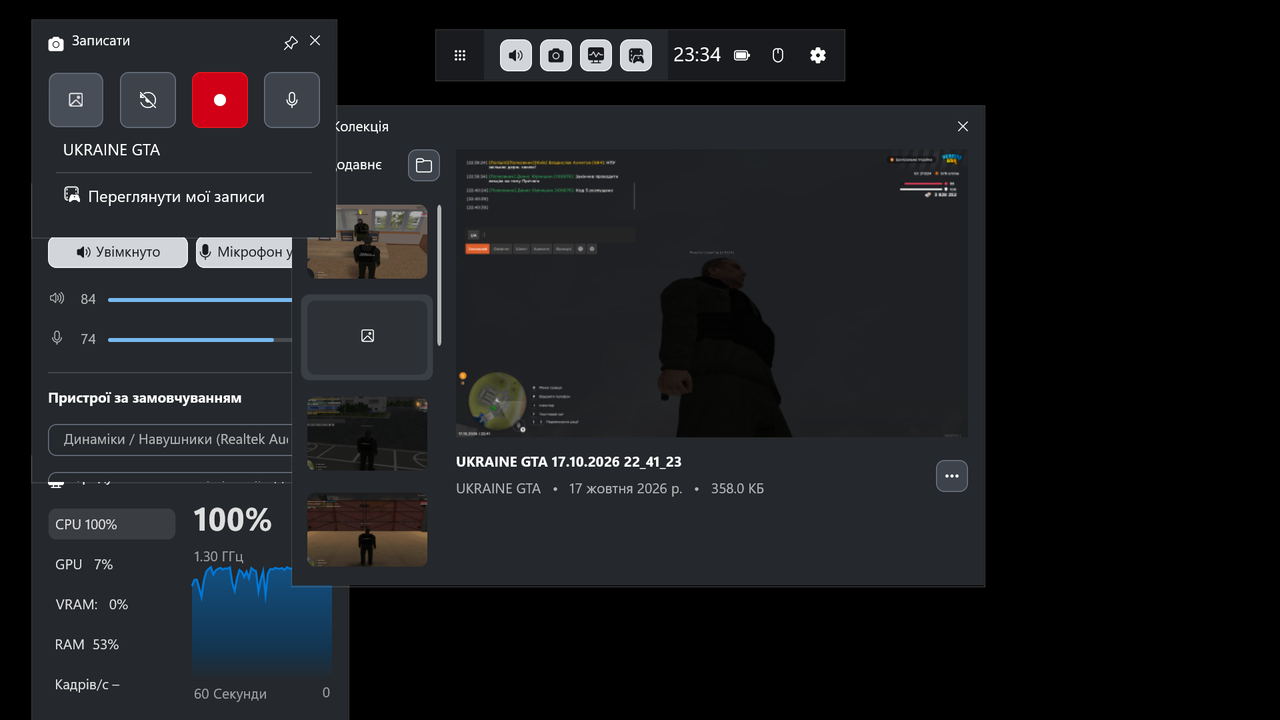Click the battery icon in the Game Bar

[742, 56]
